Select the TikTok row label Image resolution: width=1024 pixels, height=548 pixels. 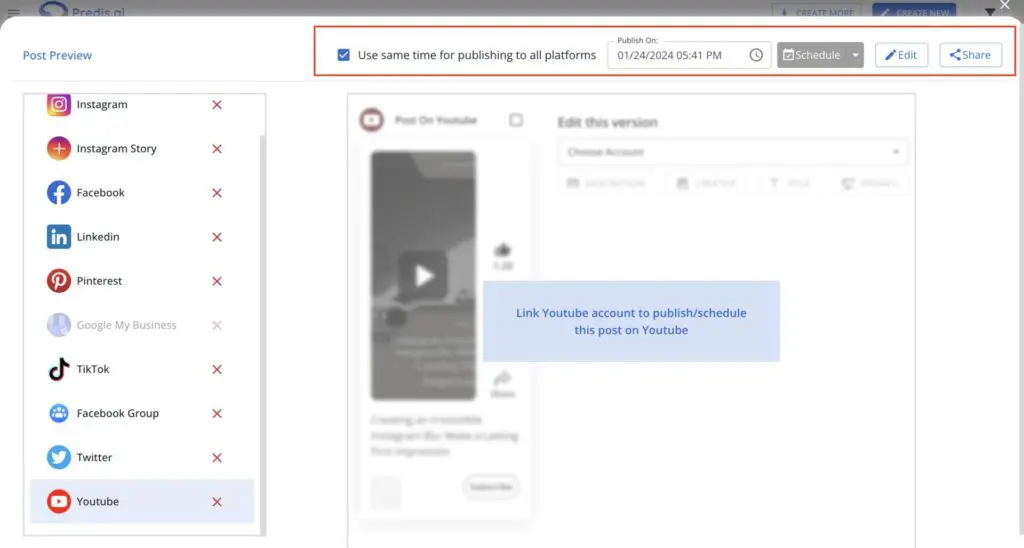point(93,369)
